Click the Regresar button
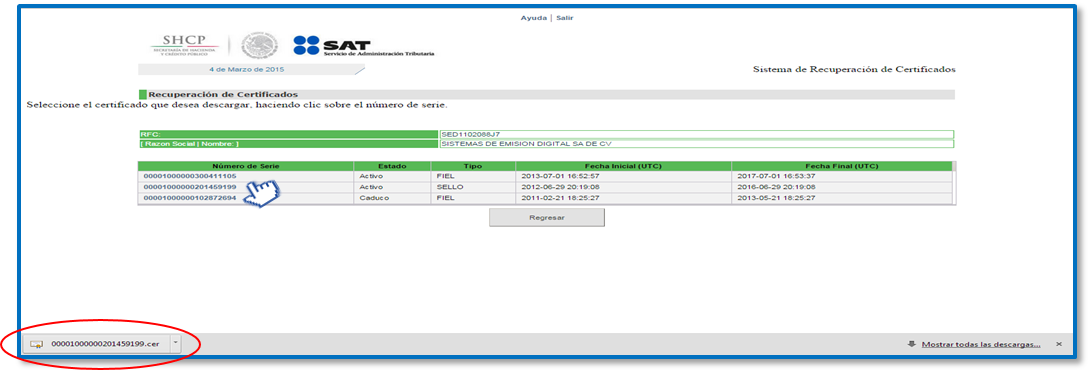Screen dimensions: 1090x372 click(x=546, y=217)
